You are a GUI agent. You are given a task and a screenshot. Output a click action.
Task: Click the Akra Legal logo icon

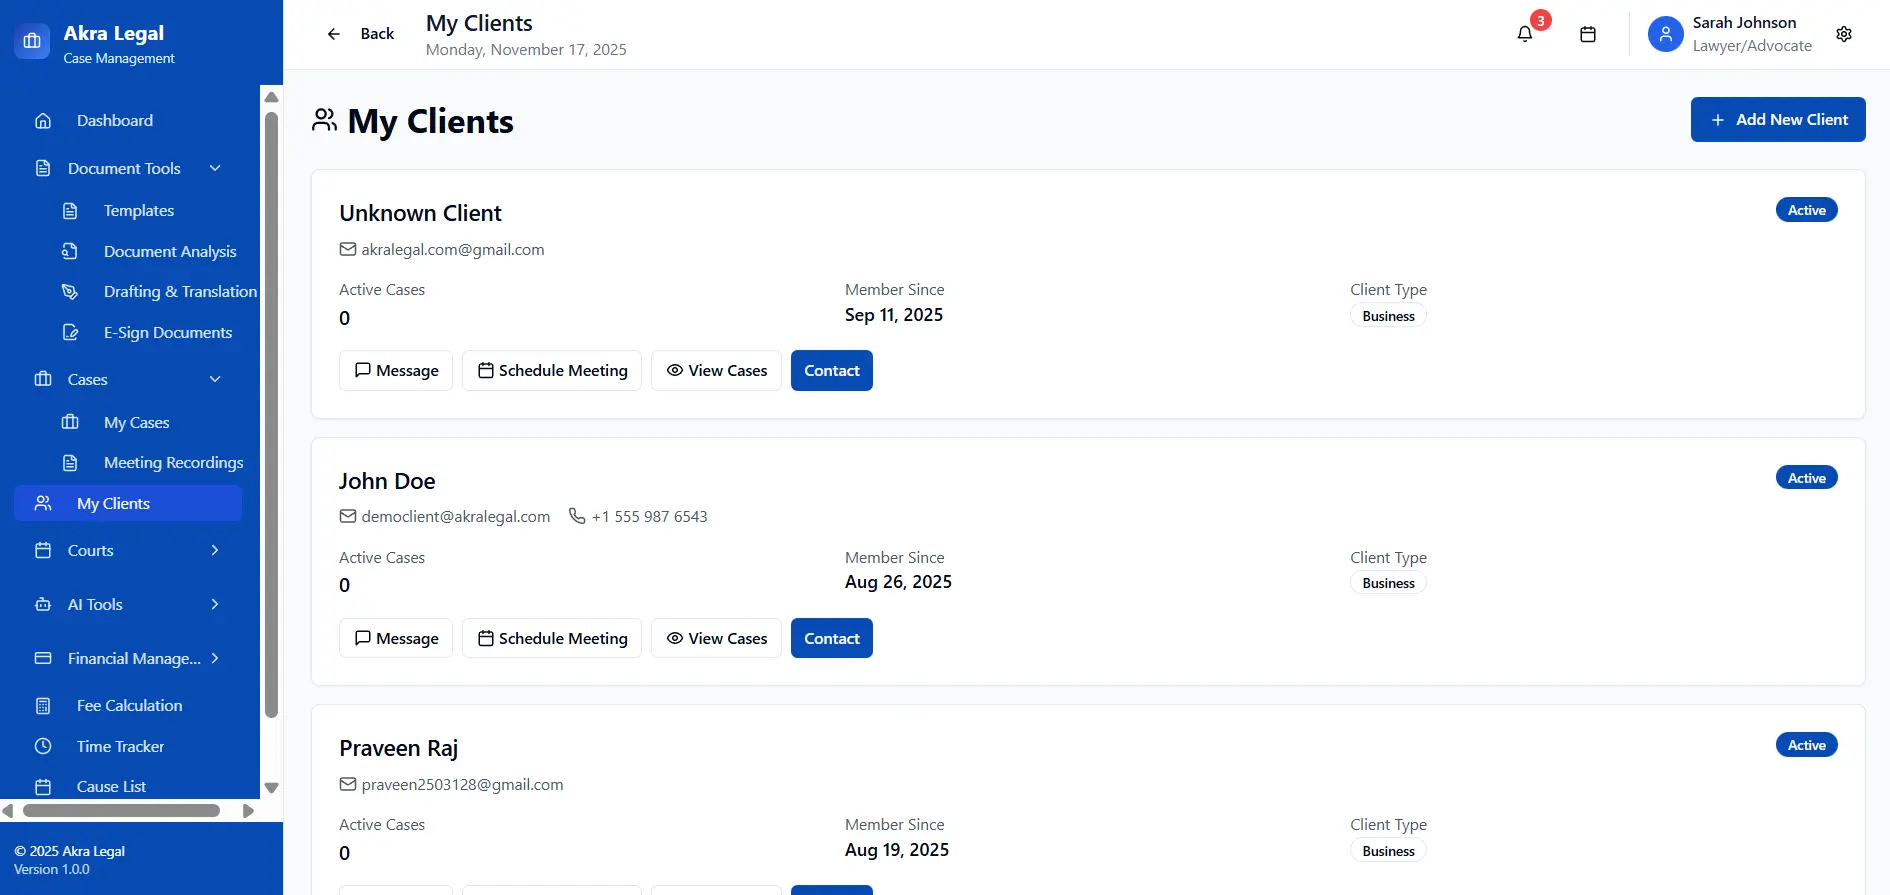32,41
